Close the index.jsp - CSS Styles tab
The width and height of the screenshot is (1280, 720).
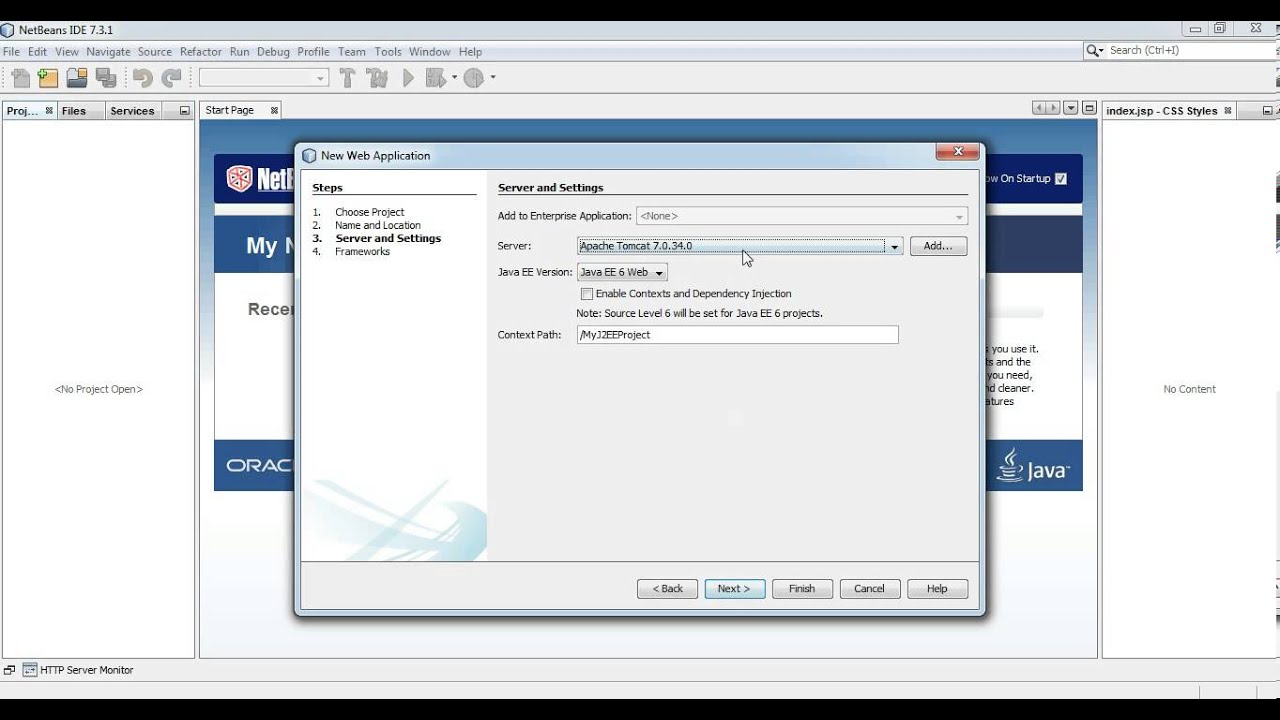1229,111
